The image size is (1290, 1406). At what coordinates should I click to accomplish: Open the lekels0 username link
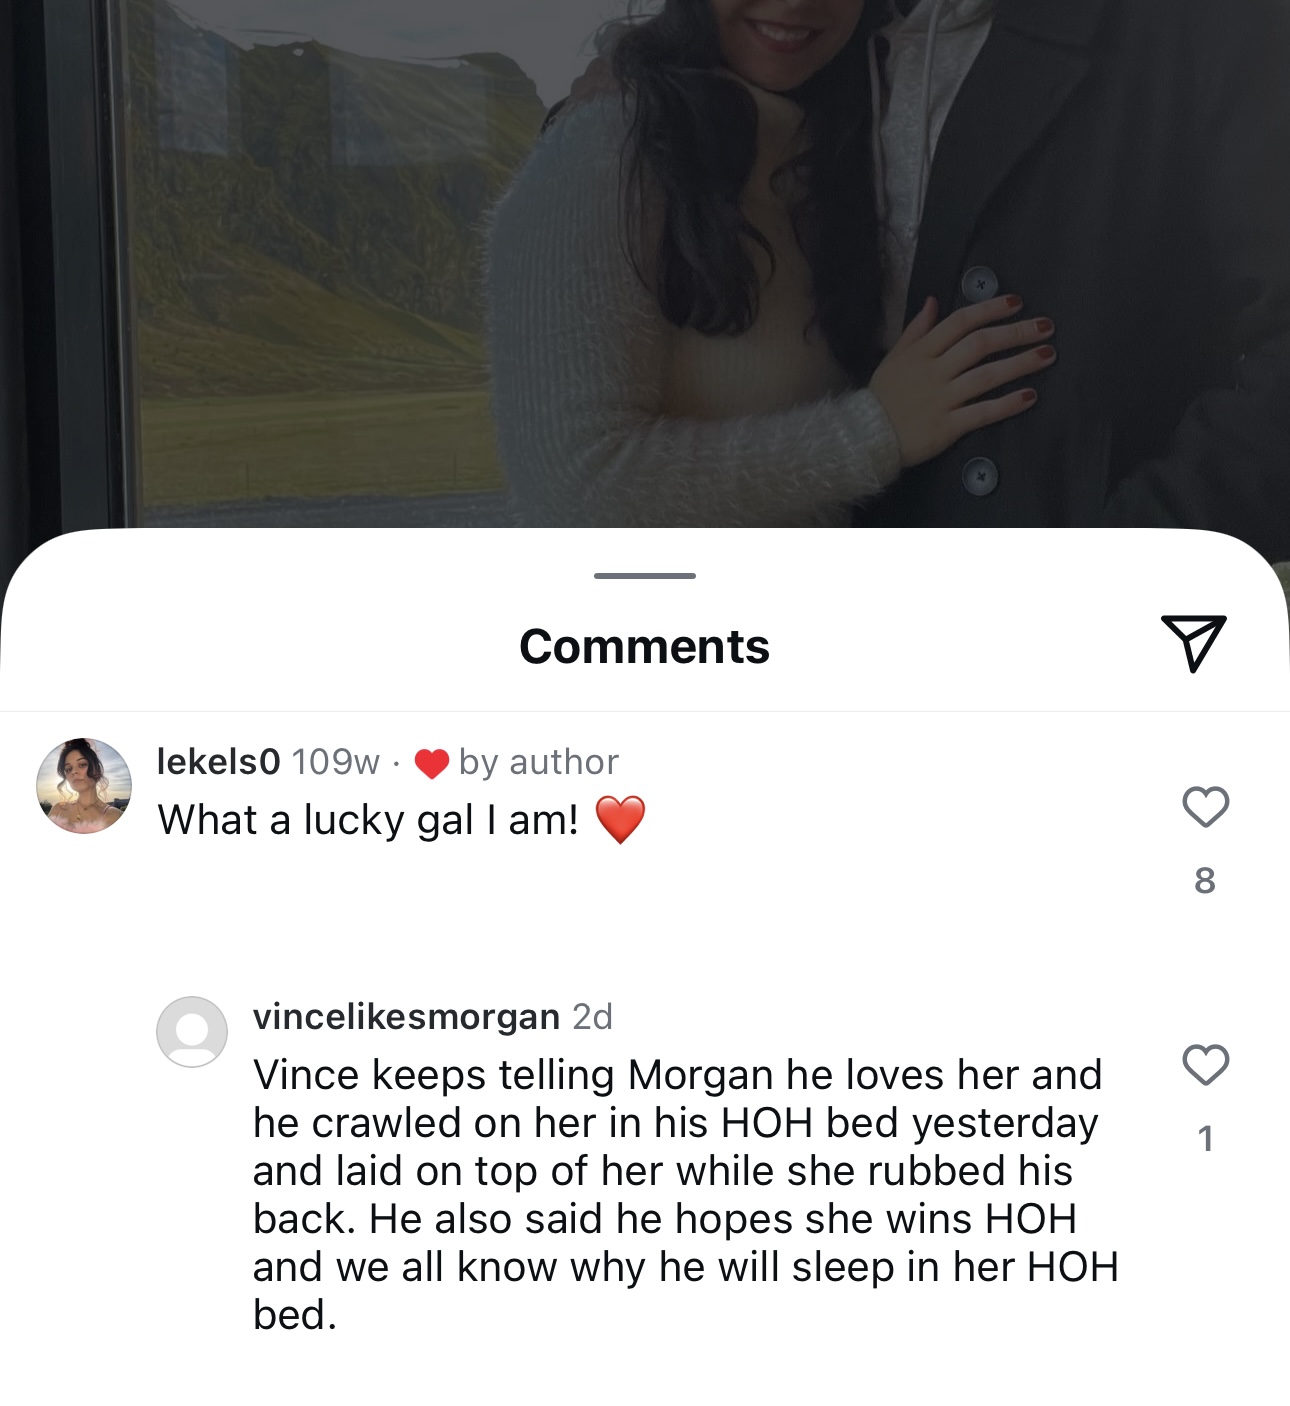click(219, 762)
